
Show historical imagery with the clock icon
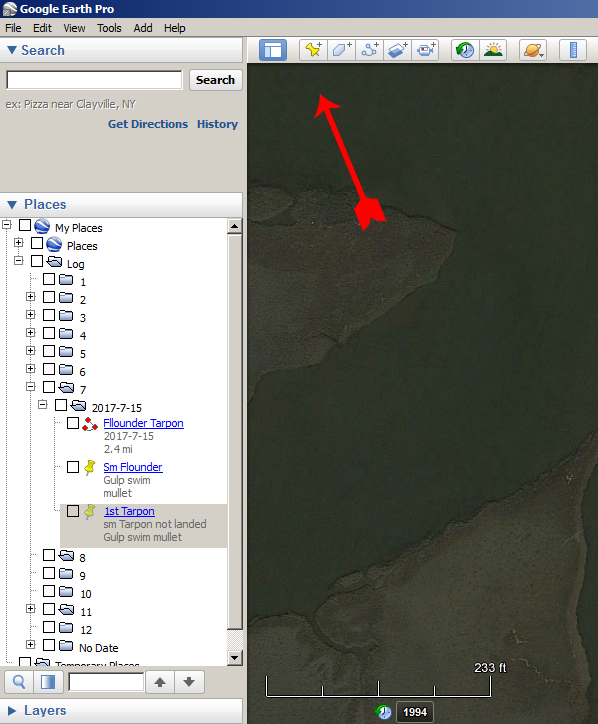[x=465, y=50]
